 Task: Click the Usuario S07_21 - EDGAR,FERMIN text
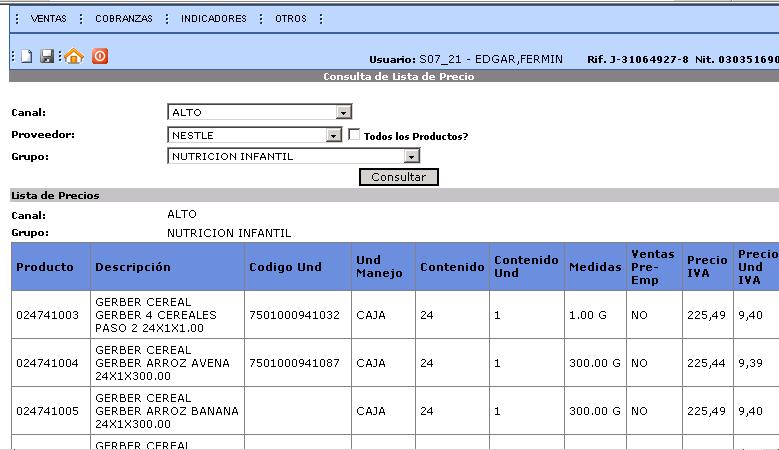tap(466, 60)
